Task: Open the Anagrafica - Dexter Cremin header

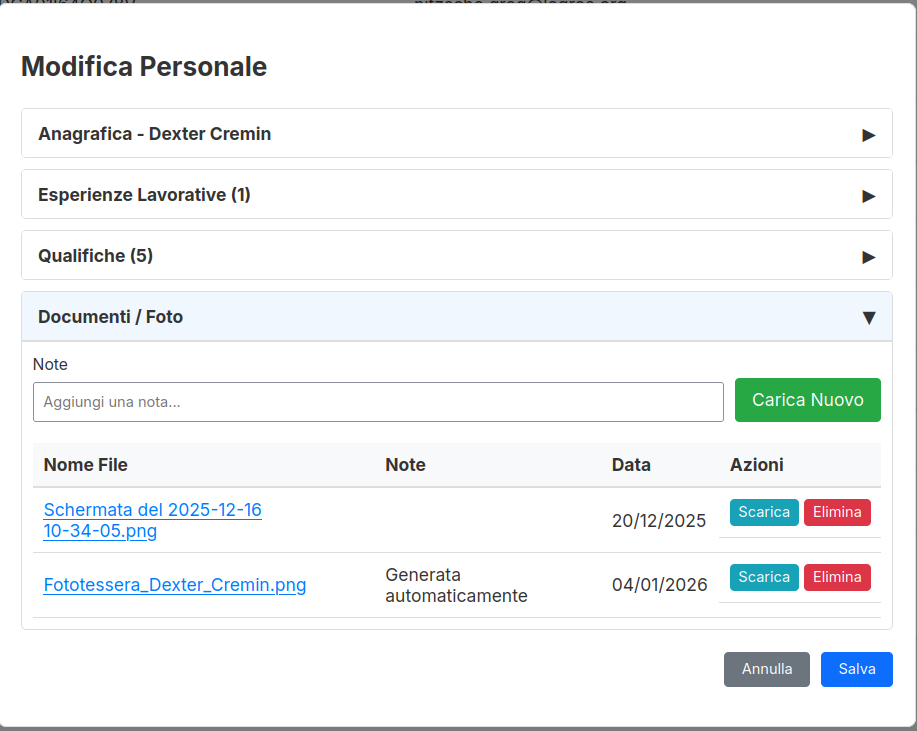Action: coord(155,134)
